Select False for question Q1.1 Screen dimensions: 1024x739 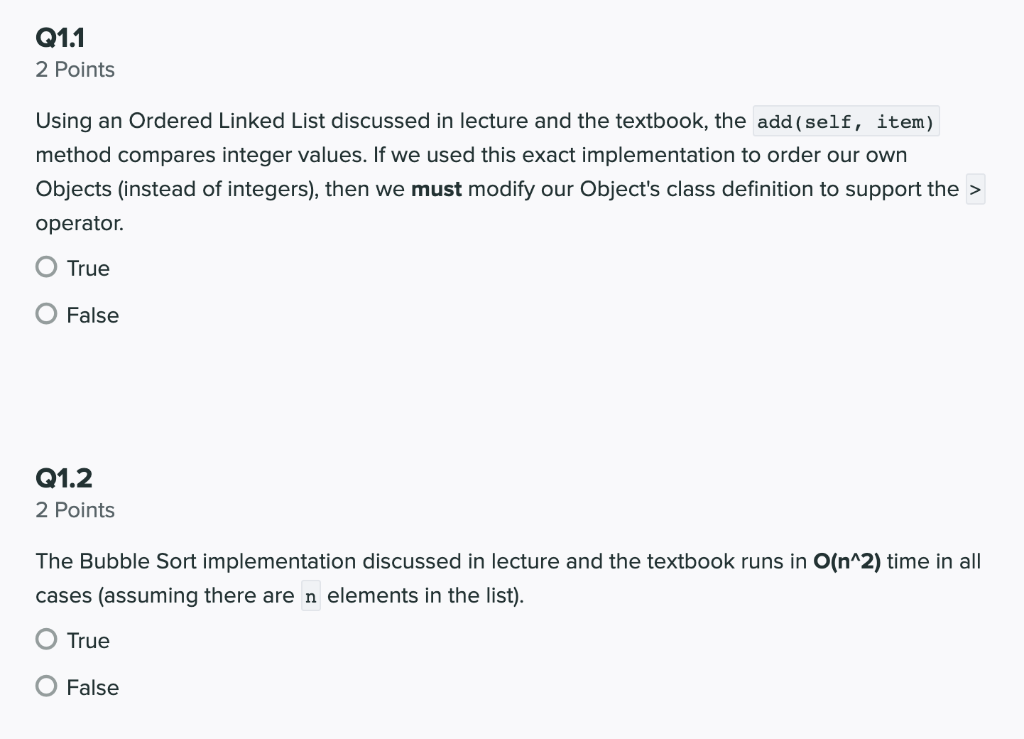(x=45, y=314)
